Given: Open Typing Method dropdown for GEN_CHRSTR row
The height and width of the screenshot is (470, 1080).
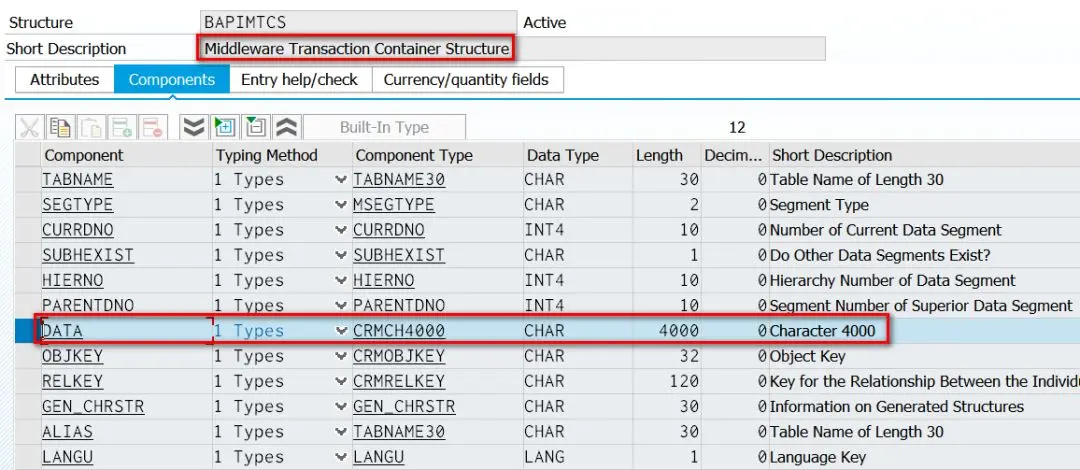Looking at the screenshot, I should (340, 407).
